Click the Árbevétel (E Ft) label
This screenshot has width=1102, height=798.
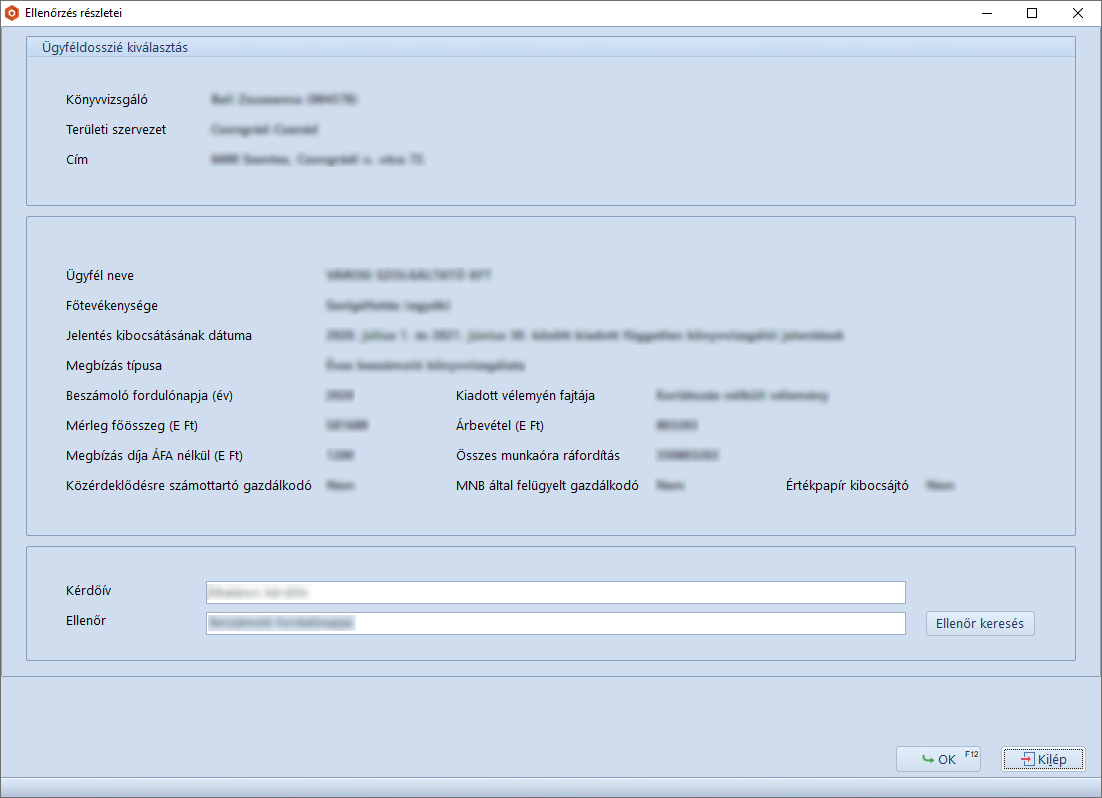pyautogui.click(x=499, y=426)
